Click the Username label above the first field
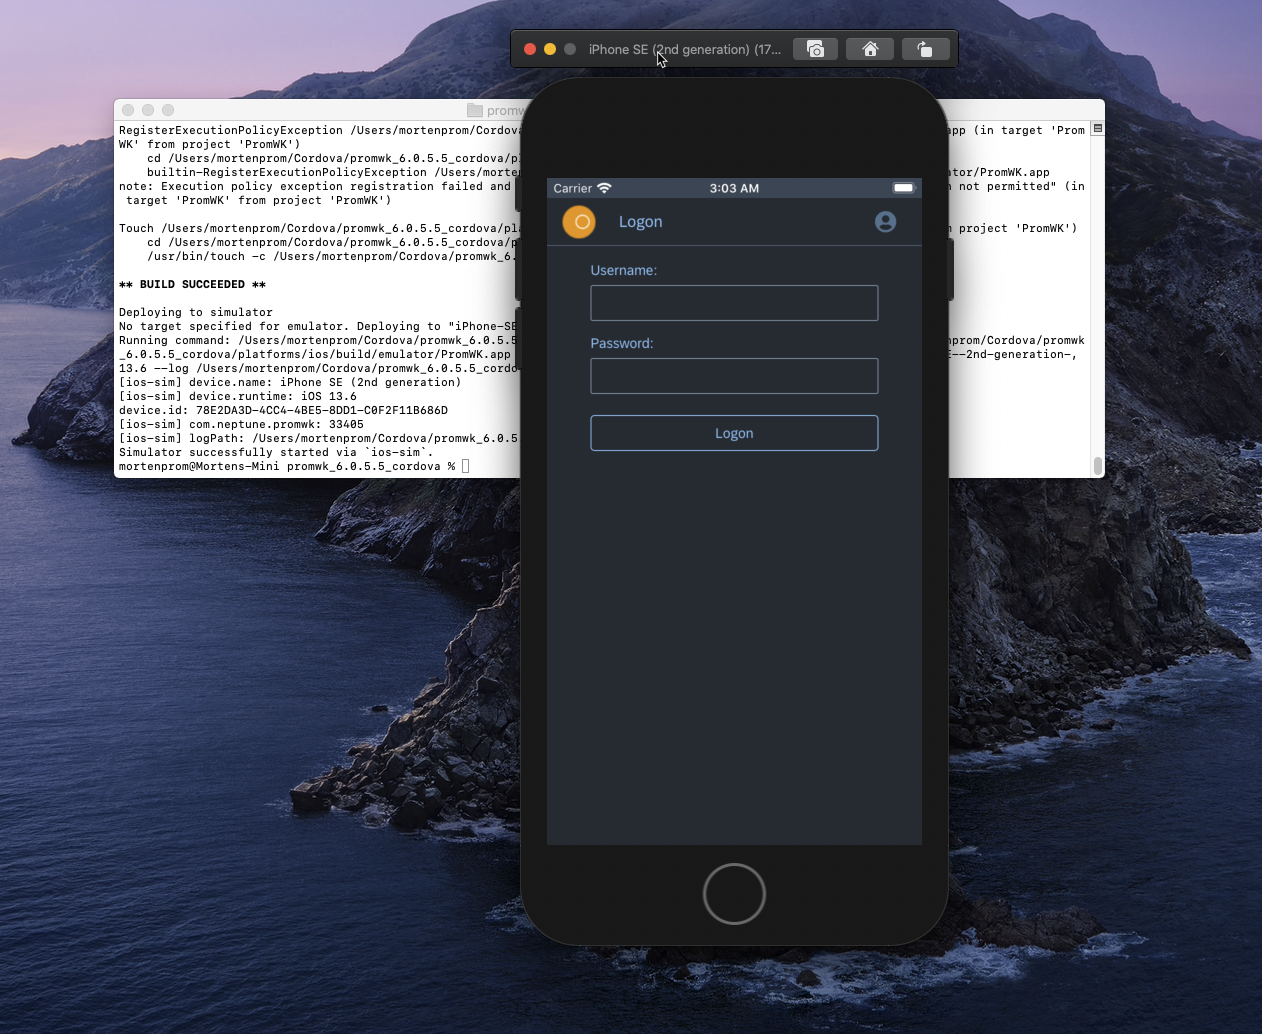Image resolution: width=1262 pixels, height=1034 pixels. pyautogui.click(x=623, y=270)
